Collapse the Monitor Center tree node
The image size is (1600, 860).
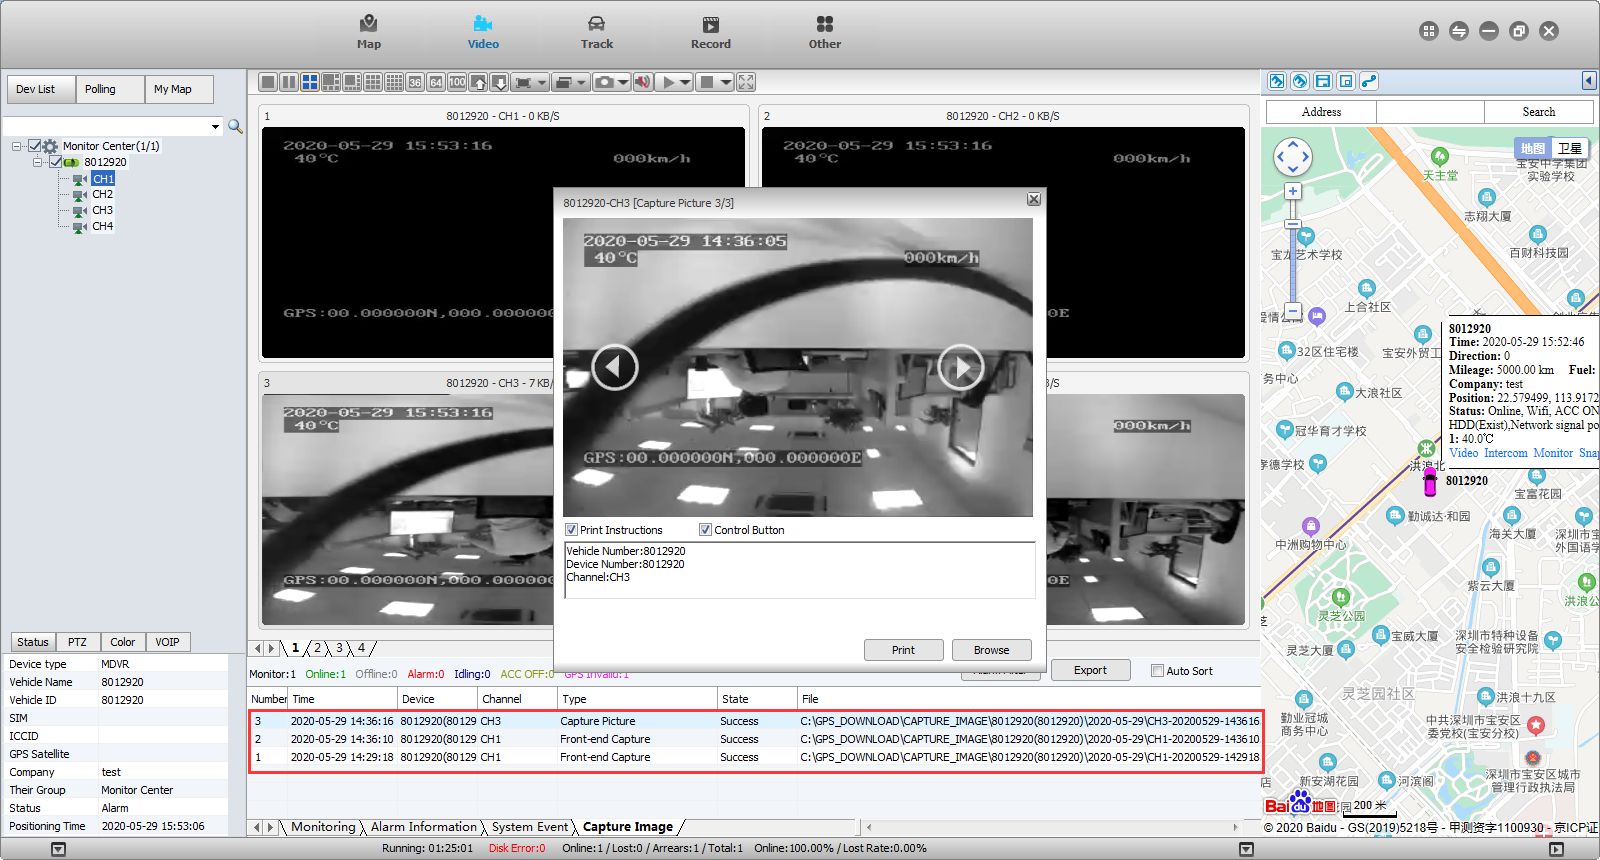pyautogui.click(x=16, y=146)
